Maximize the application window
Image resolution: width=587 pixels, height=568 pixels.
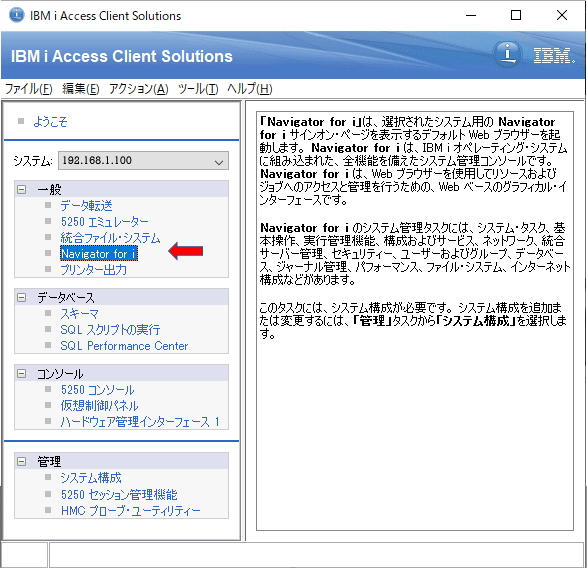click(516, 15)
